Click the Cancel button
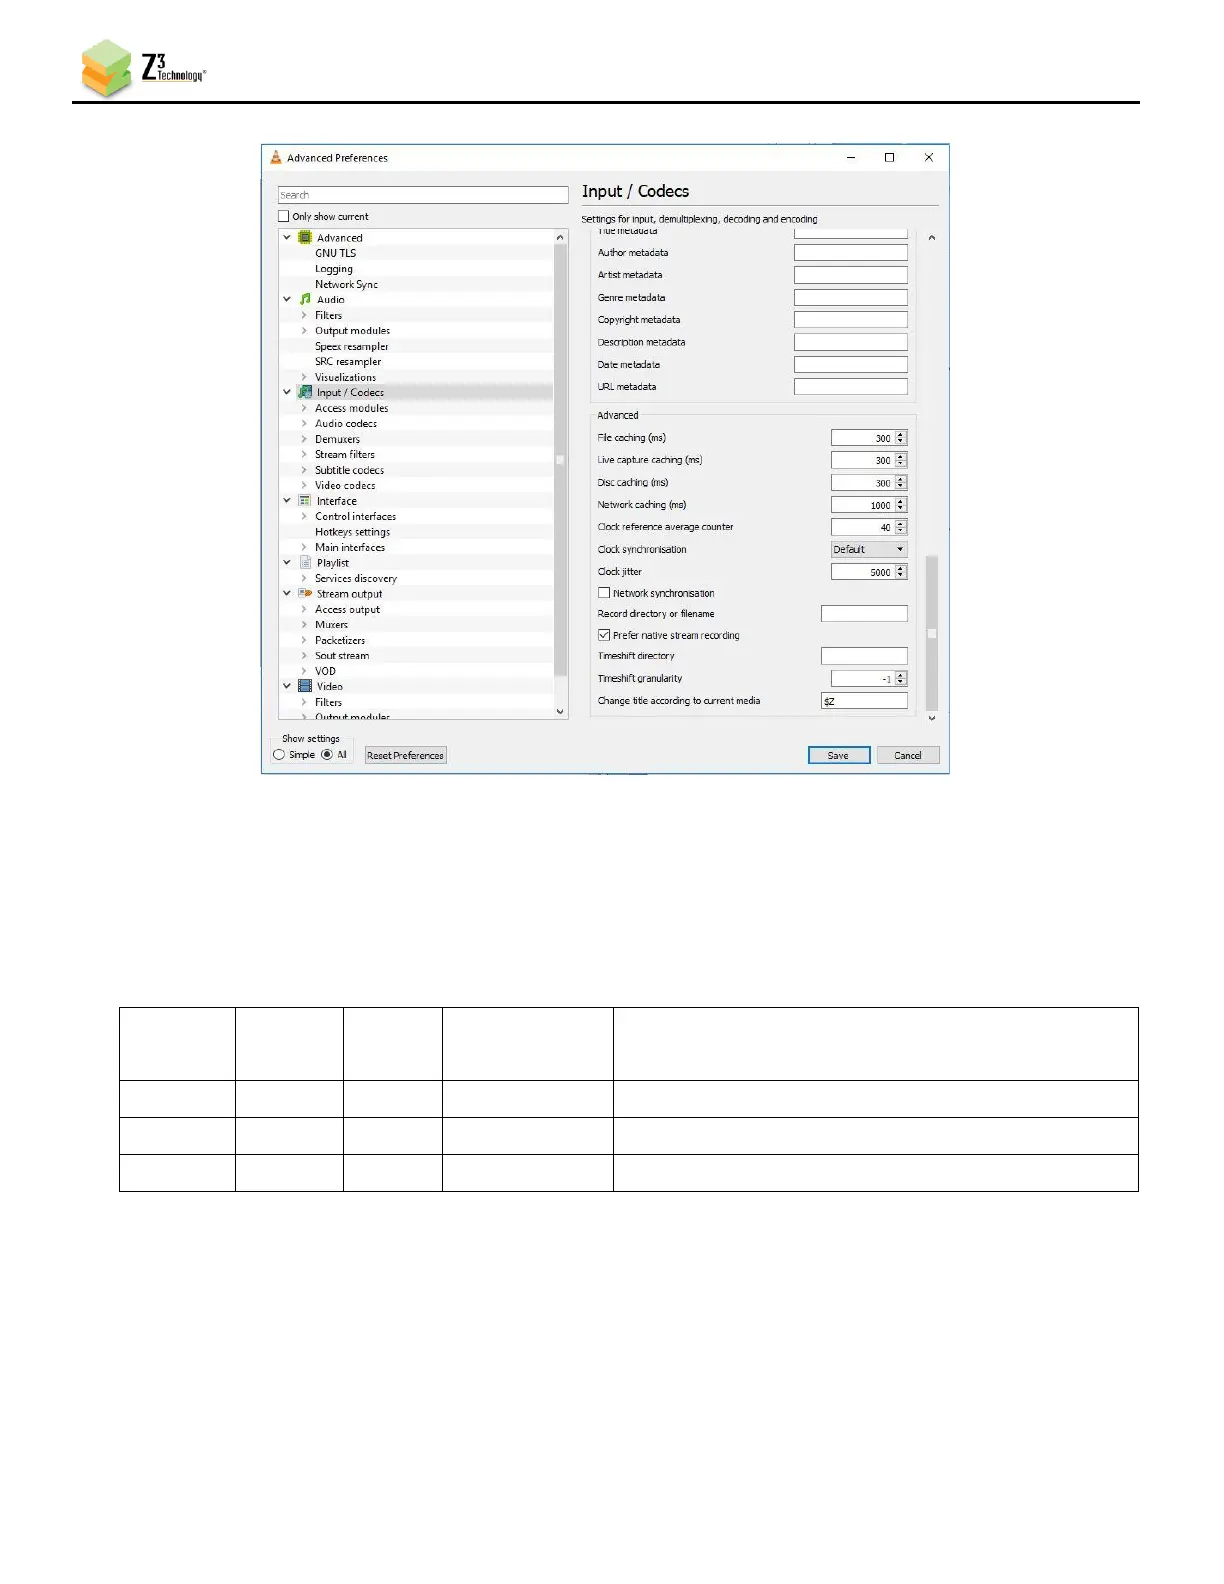Screen dimensions: 1224x1584 pyautogui.click(x=908, y=755)
